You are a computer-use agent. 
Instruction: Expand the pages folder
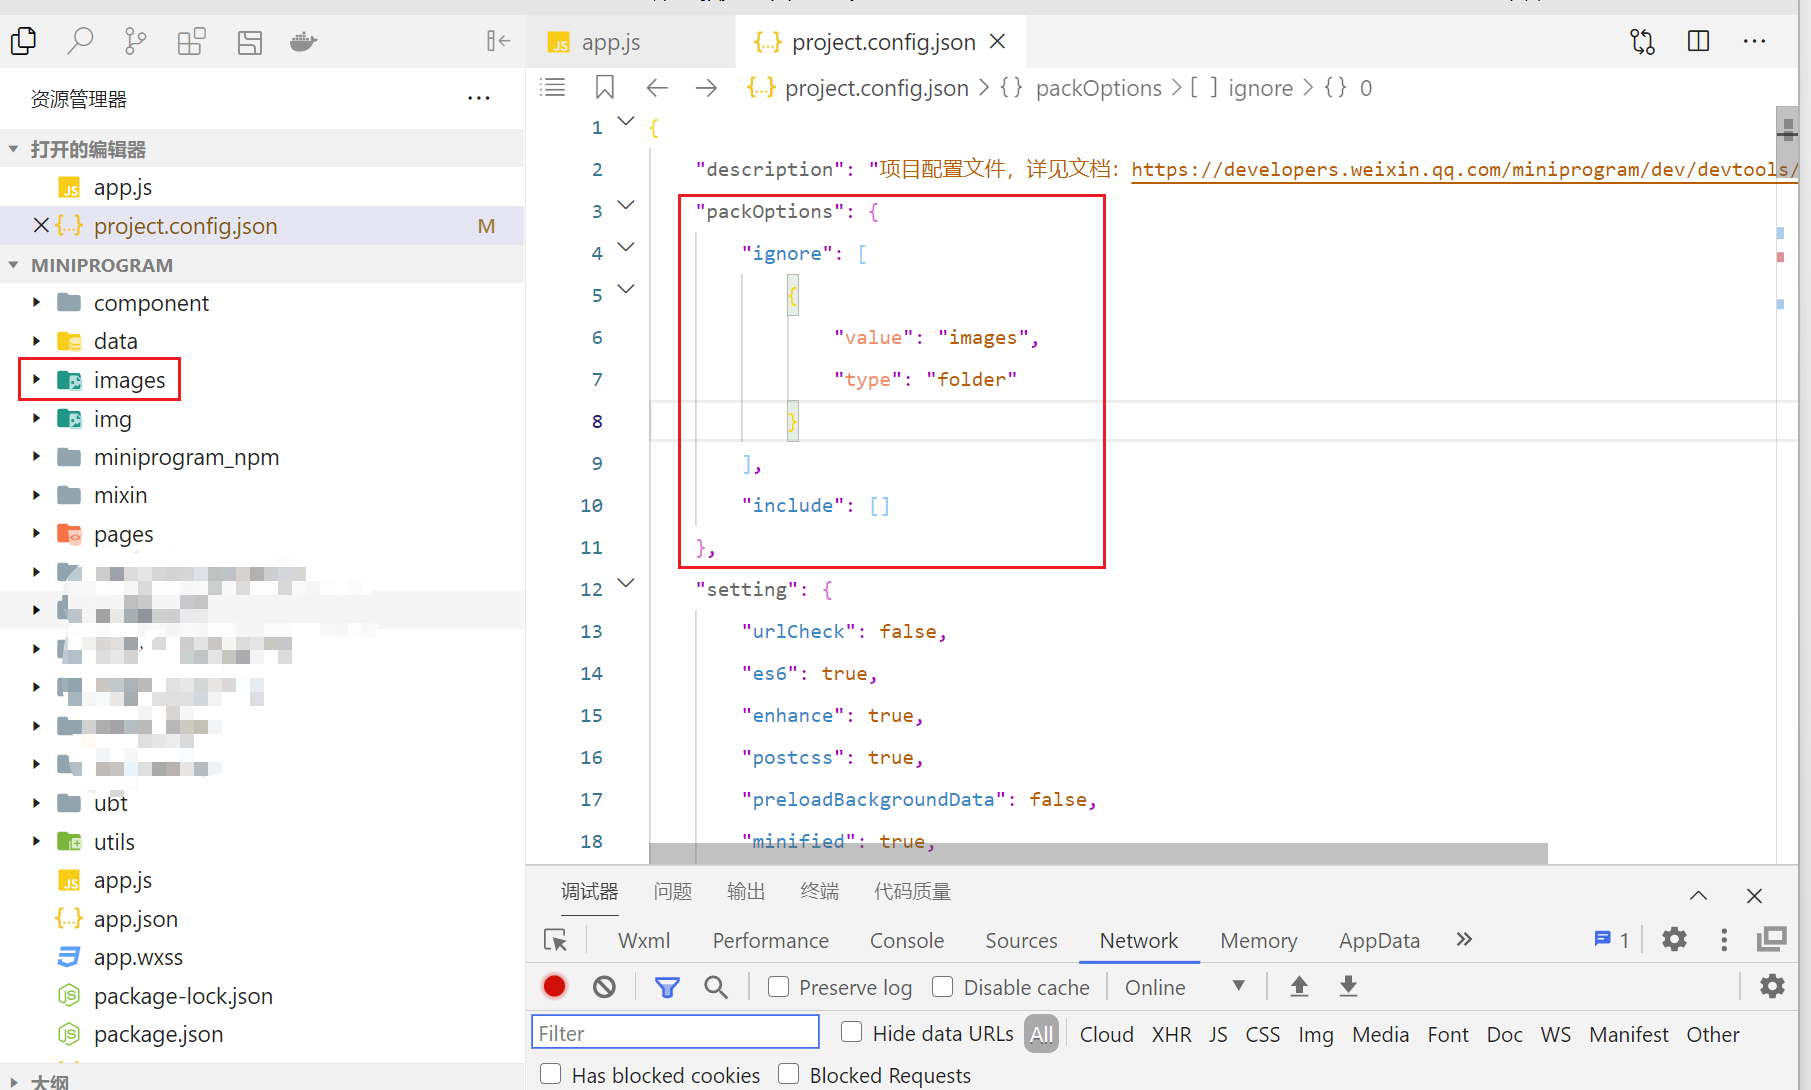pyautogui.click(x=36, y=534)
